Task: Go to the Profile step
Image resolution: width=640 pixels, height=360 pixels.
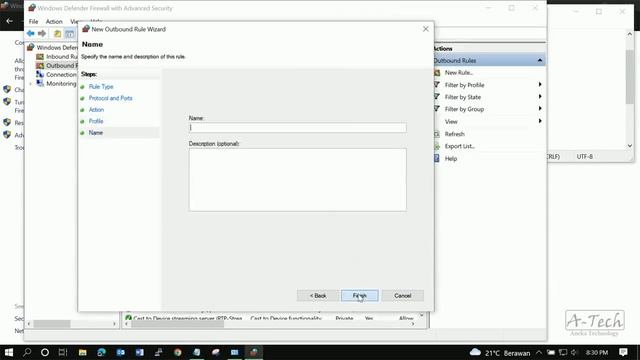Action: tap(96, 121)
